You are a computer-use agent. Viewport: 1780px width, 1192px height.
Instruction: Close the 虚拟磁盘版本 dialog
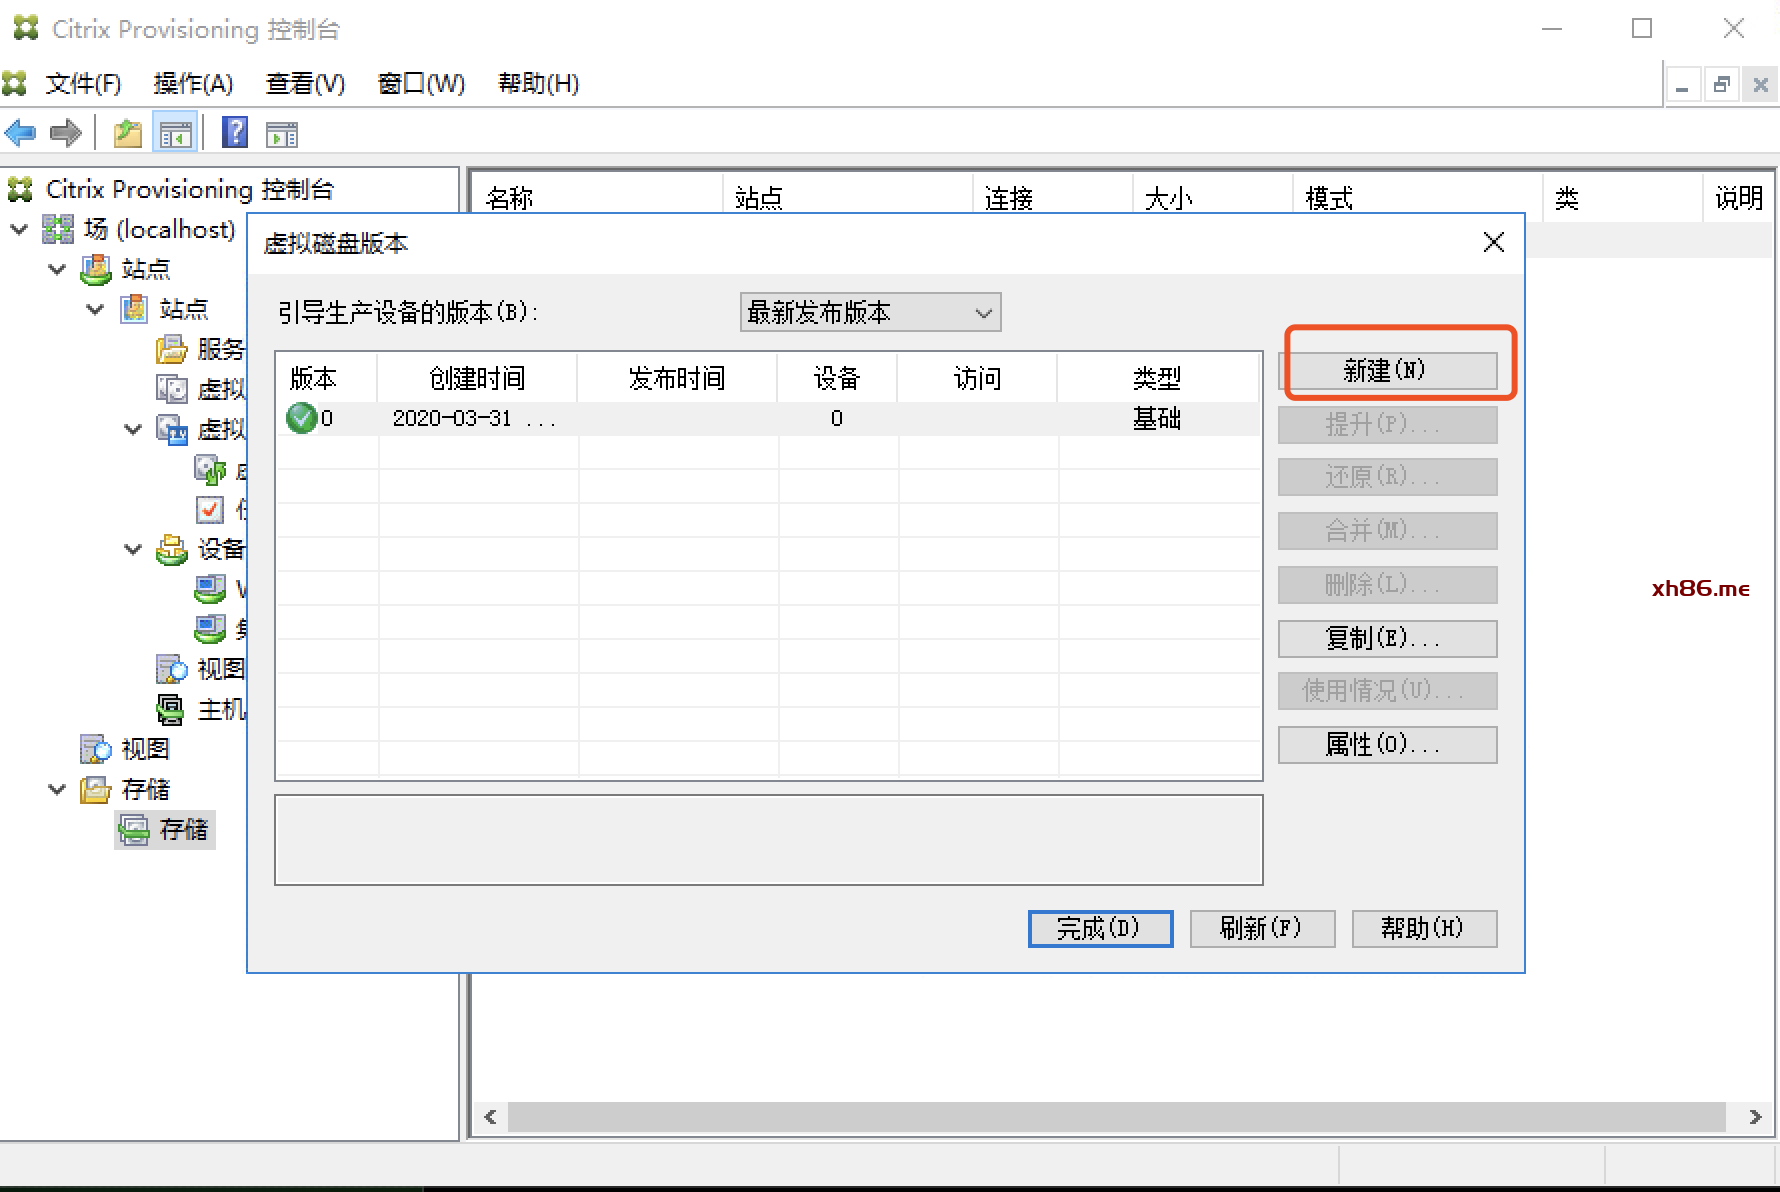click(x=1493, y=242)
